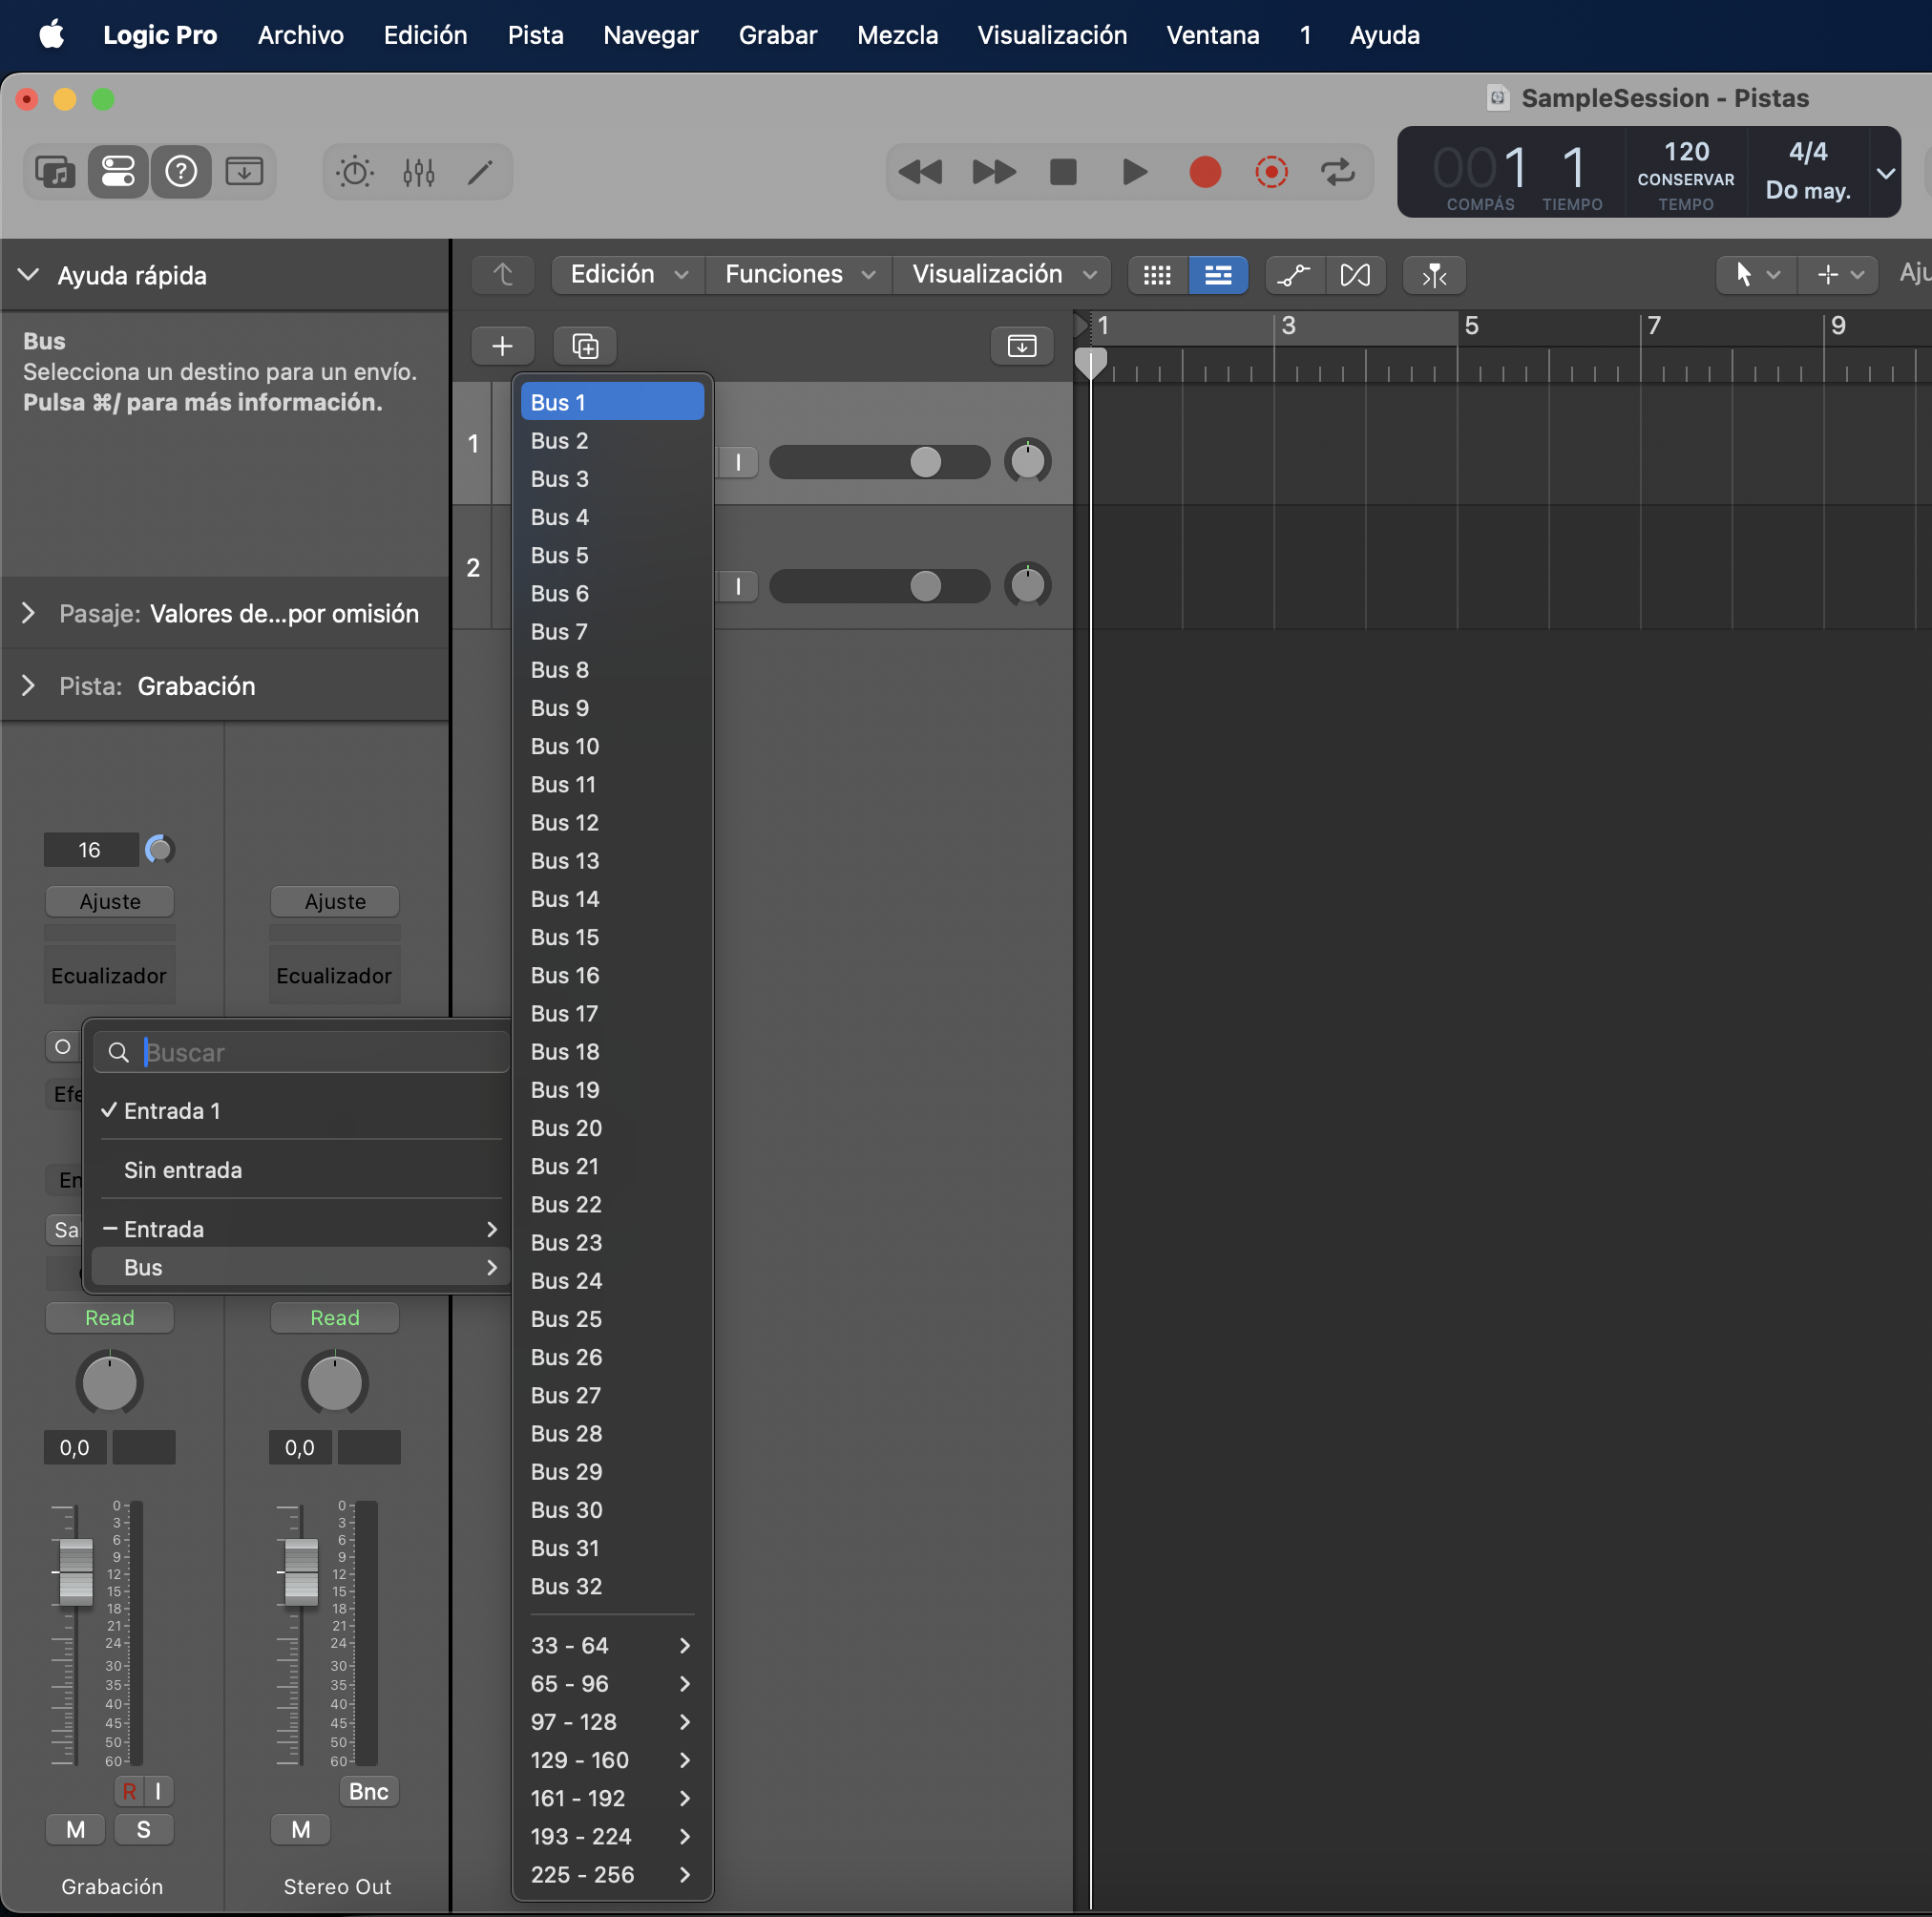This screenshot has height=1917, width=1932.
Task: Open Smart Controls dial icon
Action: (355, 172)
